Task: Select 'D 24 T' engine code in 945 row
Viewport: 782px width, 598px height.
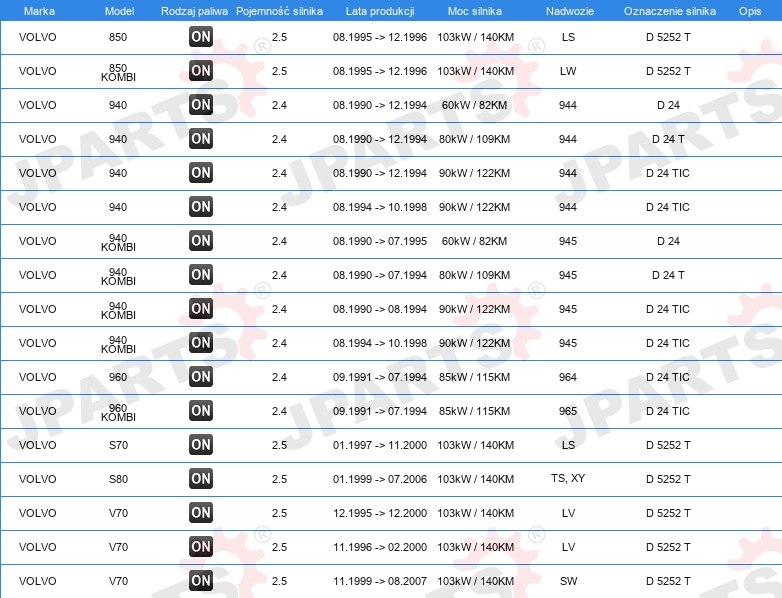Action: pyautogui.click(x=668, y=275)
